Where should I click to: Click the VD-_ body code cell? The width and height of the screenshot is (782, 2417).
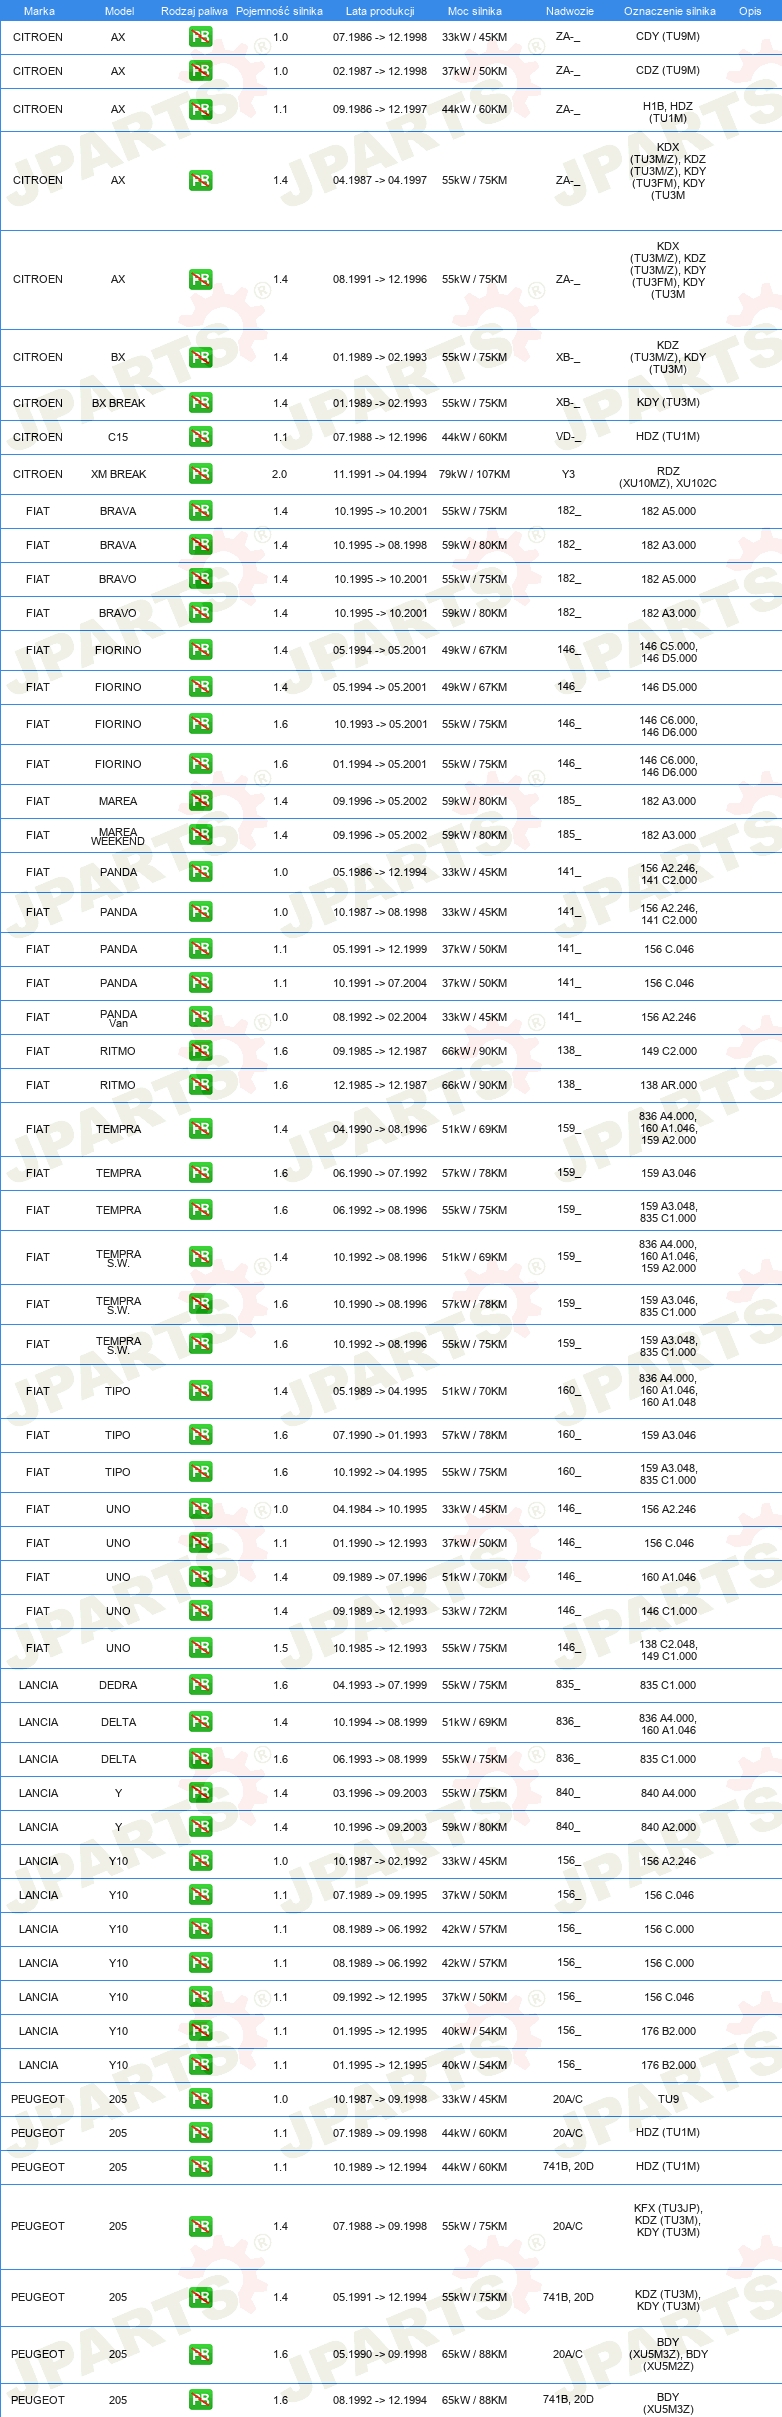tap(568, 437)
